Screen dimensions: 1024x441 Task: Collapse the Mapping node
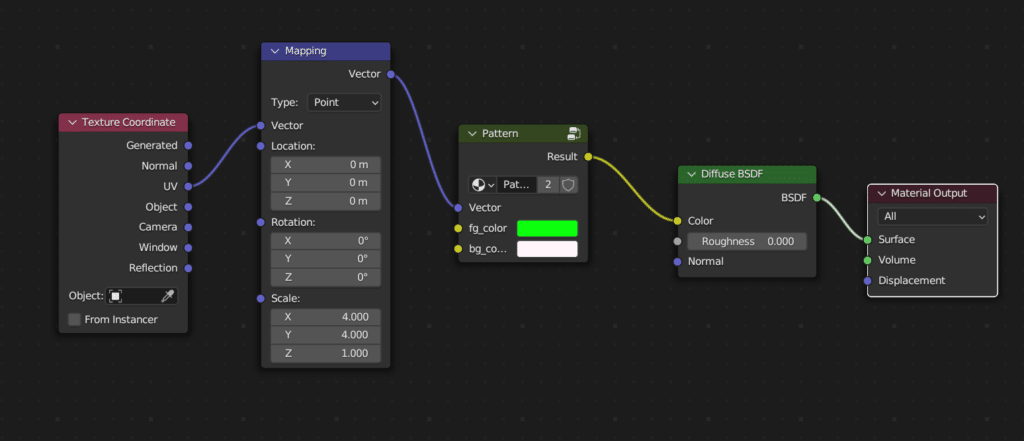pos(275,51)
